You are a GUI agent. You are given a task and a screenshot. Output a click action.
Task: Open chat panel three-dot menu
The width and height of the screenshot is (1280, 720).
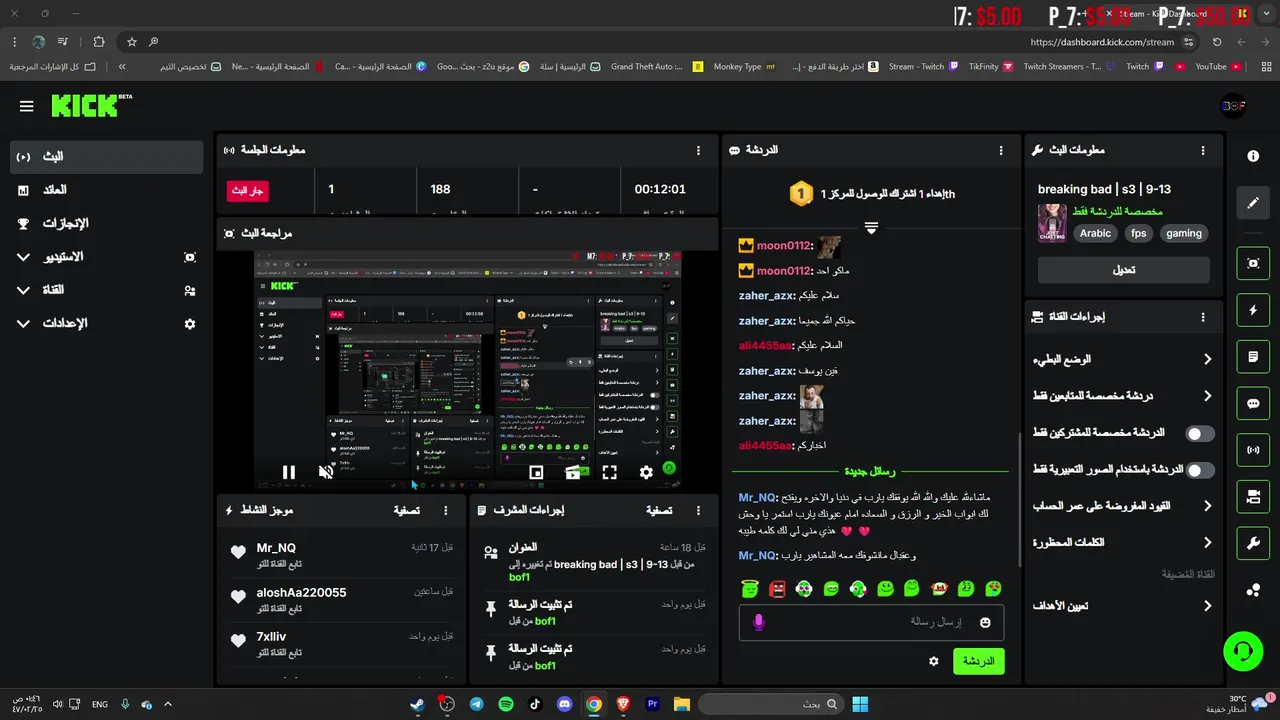pyautogui.click(x=1001, y=150)
